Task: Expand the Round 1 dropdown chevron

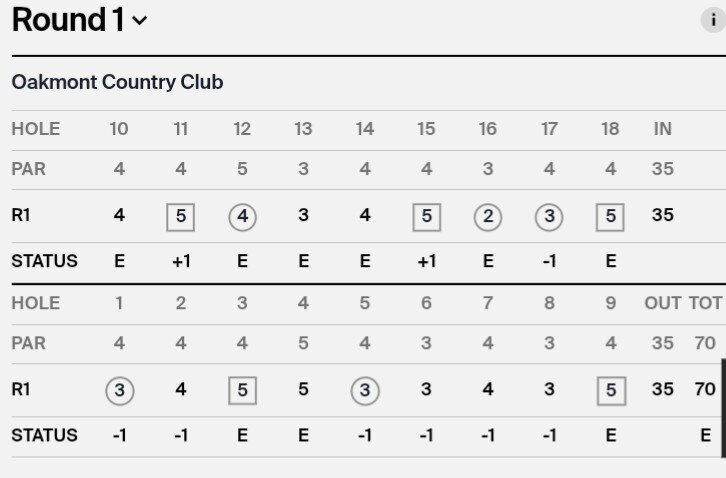Action: (139, 20)
